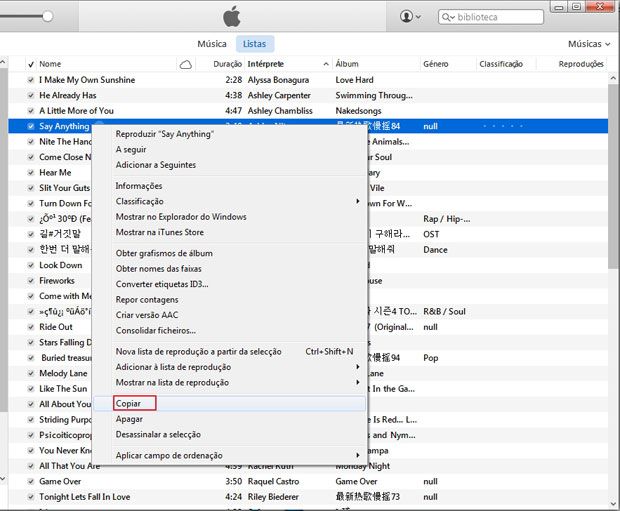Select the song Game Over
The image size is (620, 511).
pyautogui.click(x=60, y=482)
